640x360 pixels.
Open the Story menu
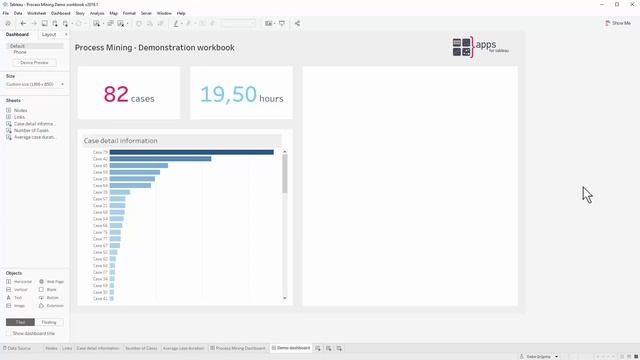coord(80,13)
